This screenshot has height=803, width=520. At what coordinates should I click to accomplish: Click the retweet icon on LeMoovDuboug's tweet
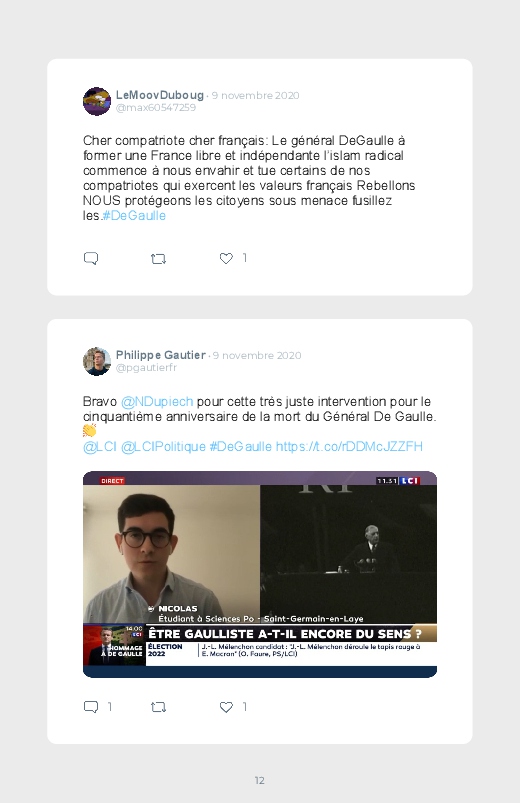pos(158,259)
